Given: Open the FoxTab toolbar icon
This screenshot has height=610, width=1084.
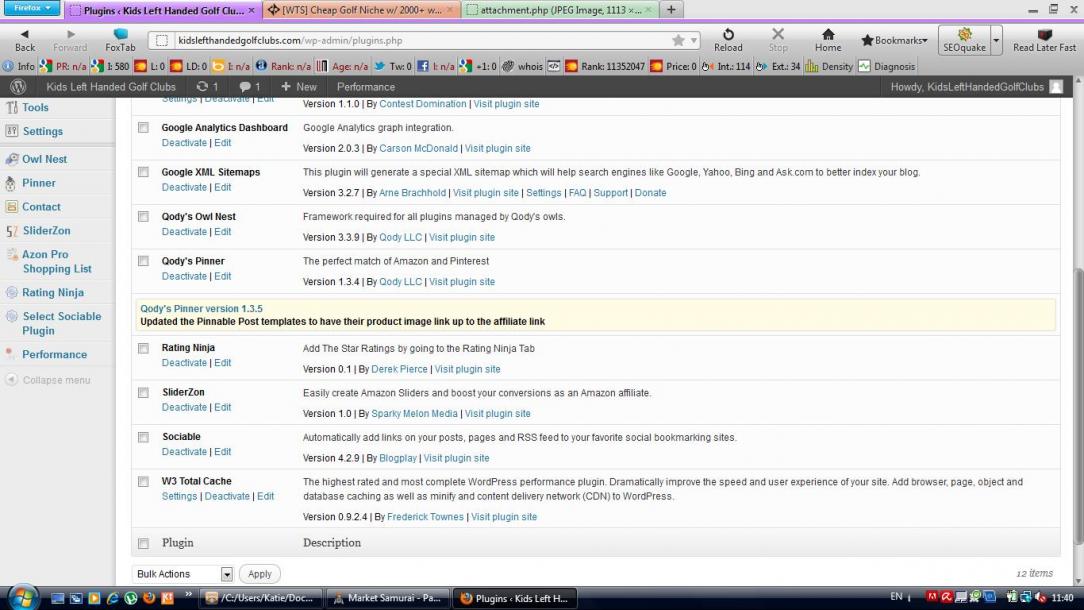Looking at the screenshot, I should (120, 40).
